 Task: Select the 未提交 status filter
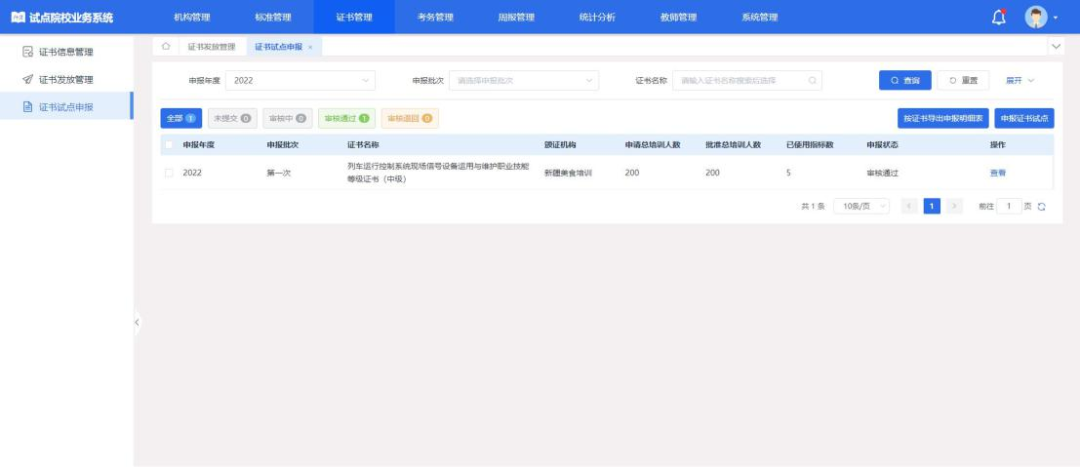(x=232, y=118)
